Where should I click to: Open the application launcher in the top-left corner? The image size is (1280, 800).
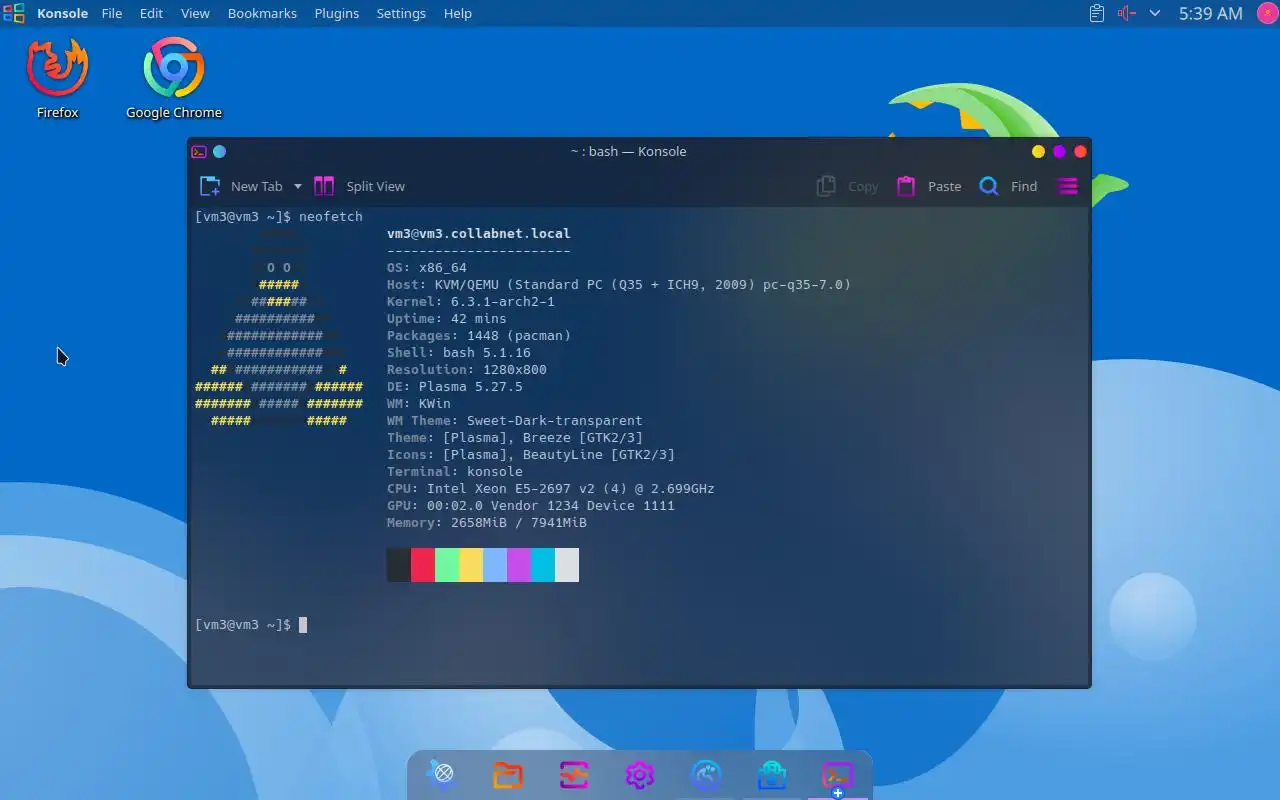coord(14,13)
